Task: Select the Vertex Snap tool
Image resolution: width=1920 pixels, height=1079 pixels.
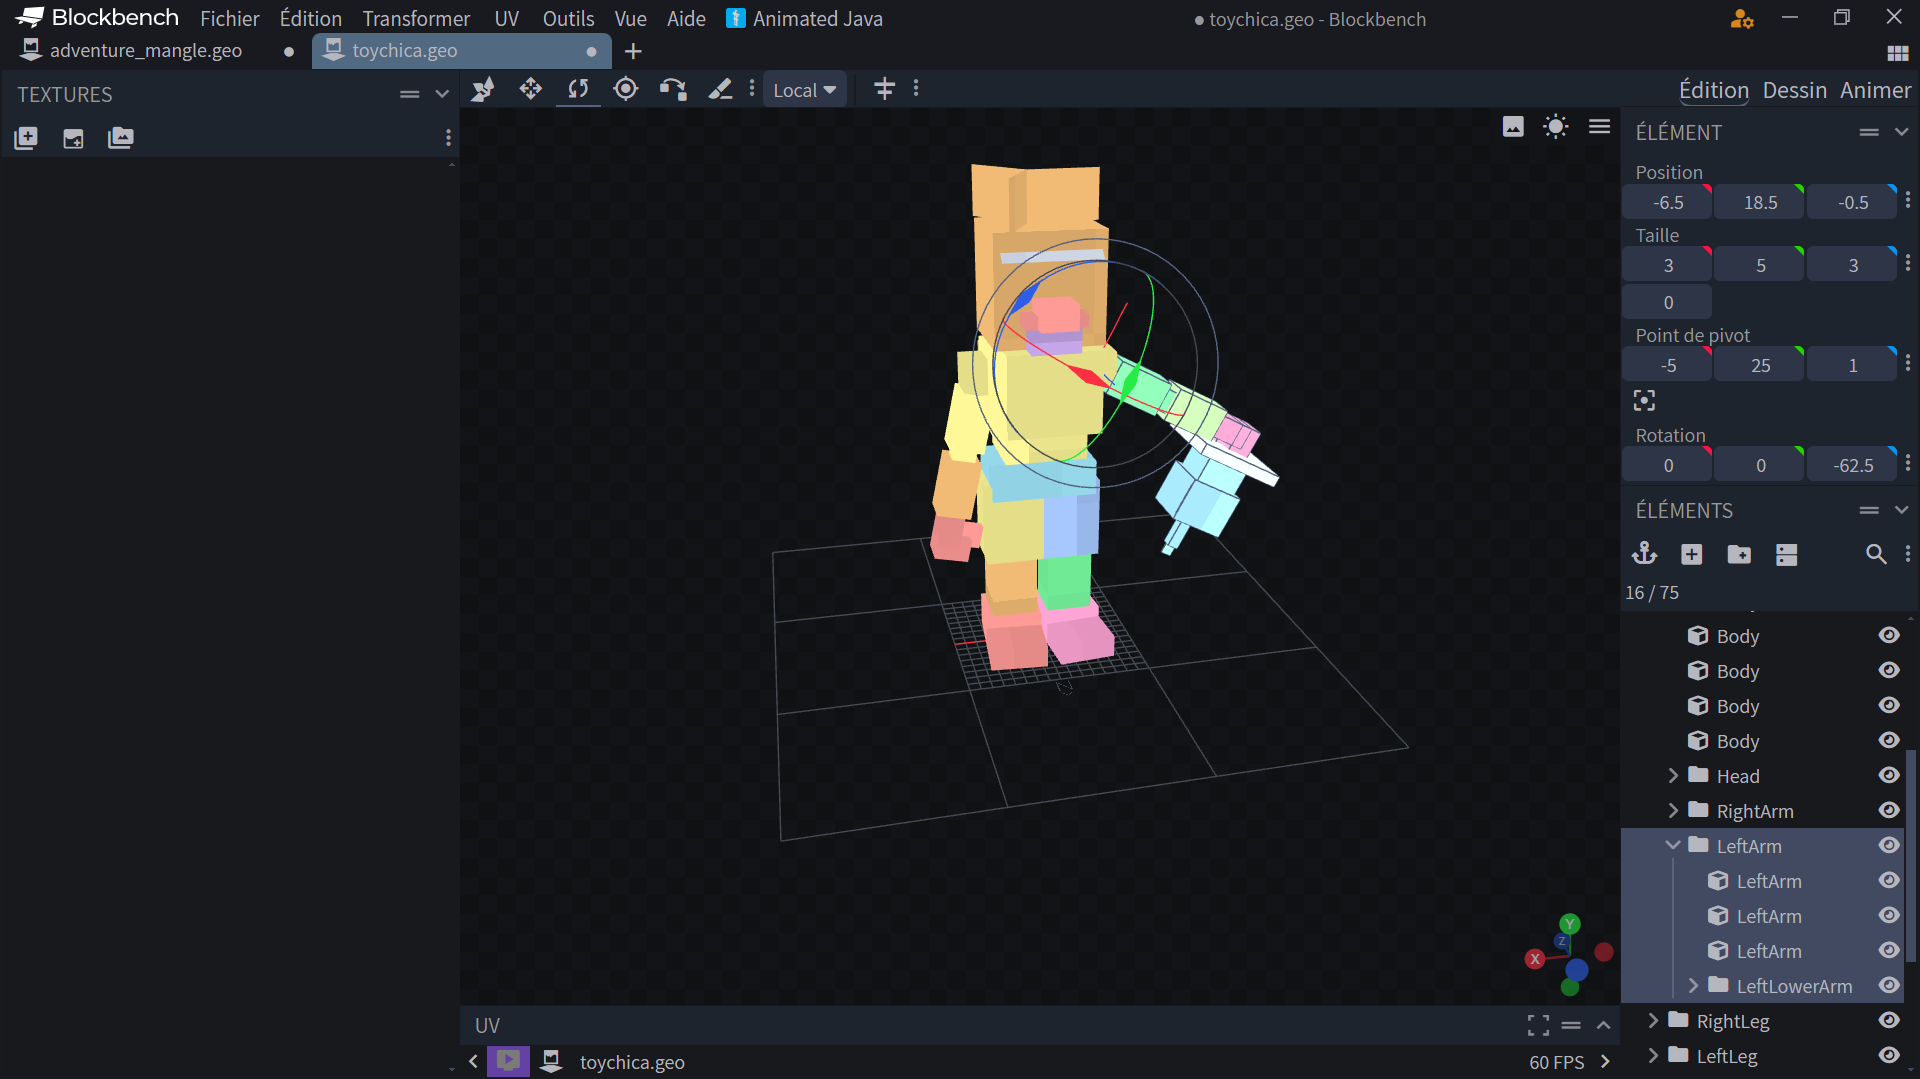Action: coord(673,90)
